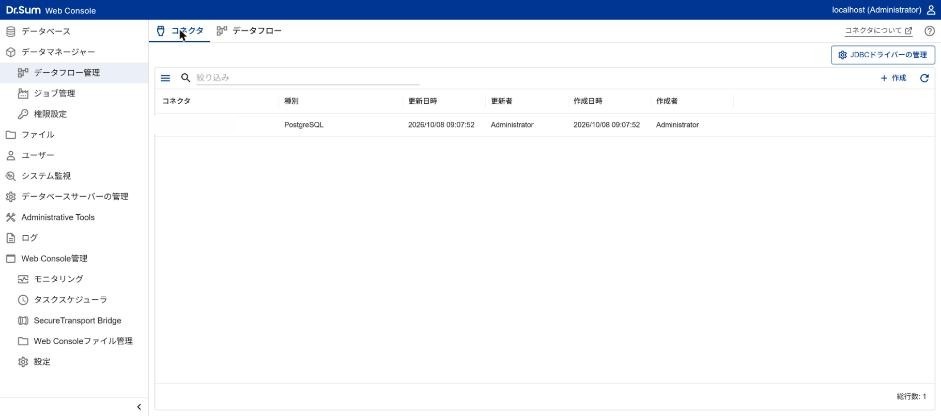Viewport: 941px width, 416px height.
Task: Click the folder icon beside ファイル
Action: point(10,135)
